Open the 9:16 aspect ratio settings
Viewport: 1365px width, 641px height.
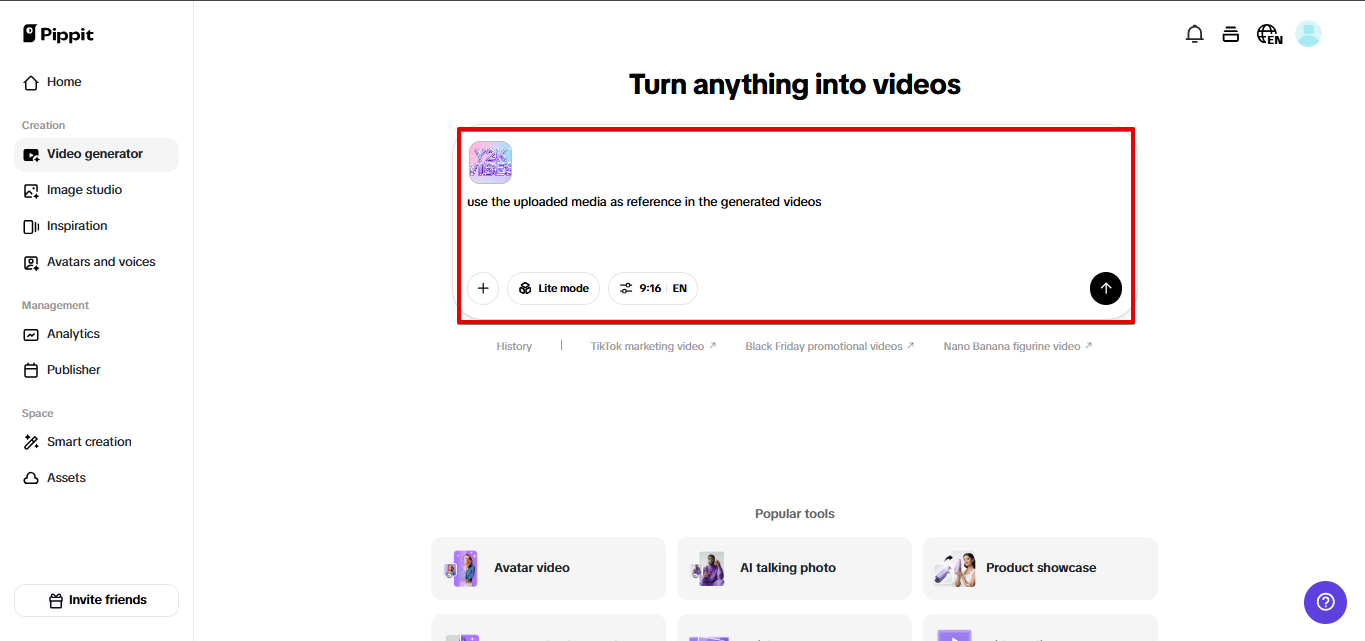[x=652, y=288]
